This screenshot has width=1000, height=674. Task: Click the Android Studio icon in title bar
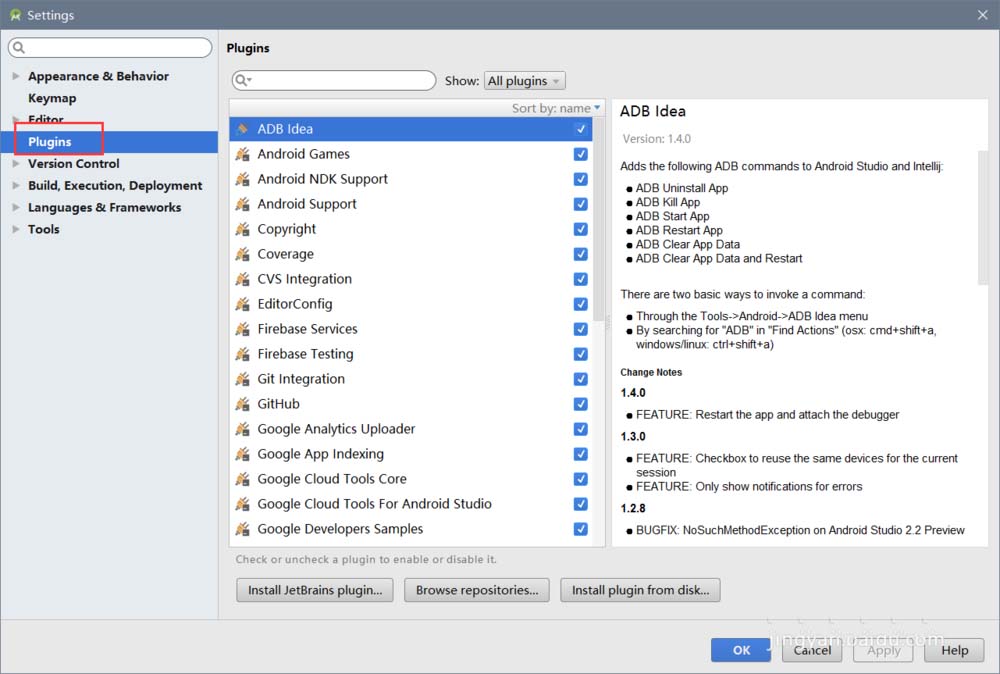point(14,15)
